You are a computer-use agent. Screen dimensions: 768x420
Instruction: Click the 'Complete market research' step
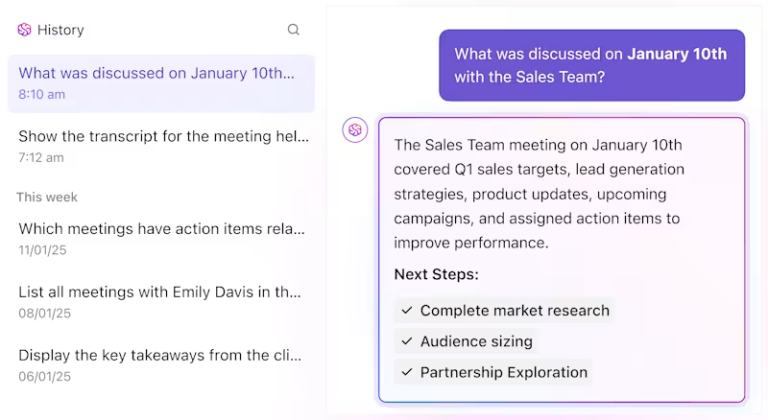click(x=514, y=311)
